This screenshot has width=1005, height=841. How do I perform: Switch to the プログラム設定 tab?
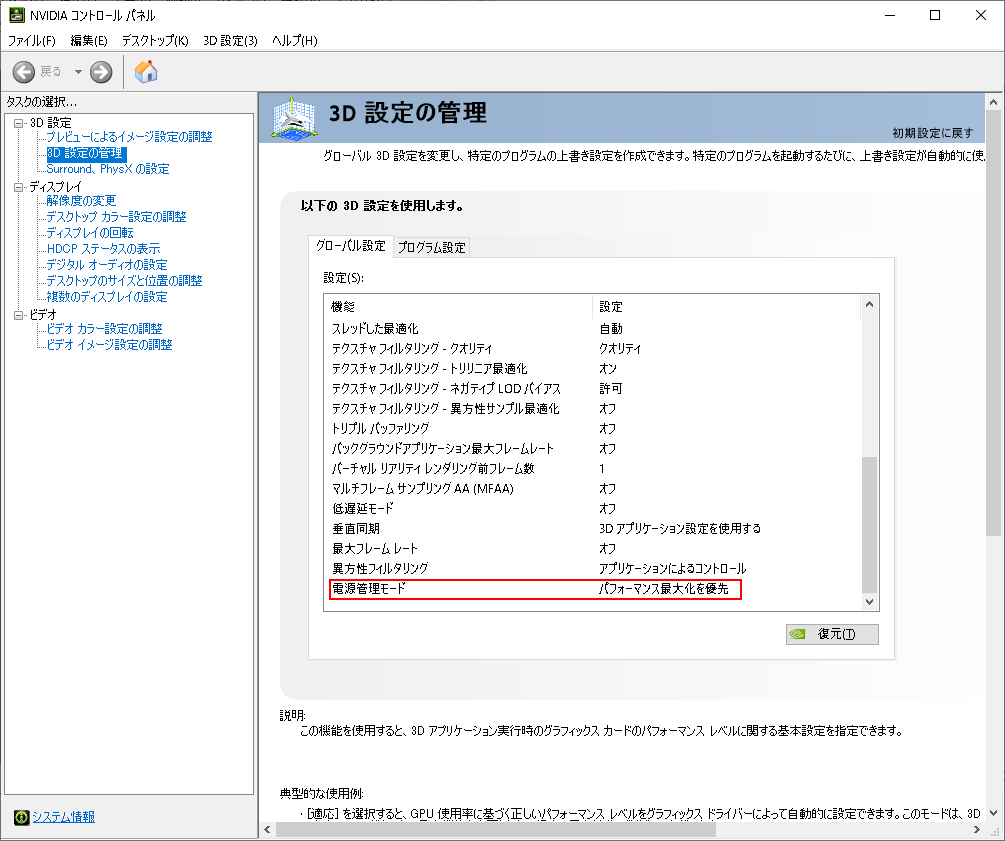[x=431, y=247]
